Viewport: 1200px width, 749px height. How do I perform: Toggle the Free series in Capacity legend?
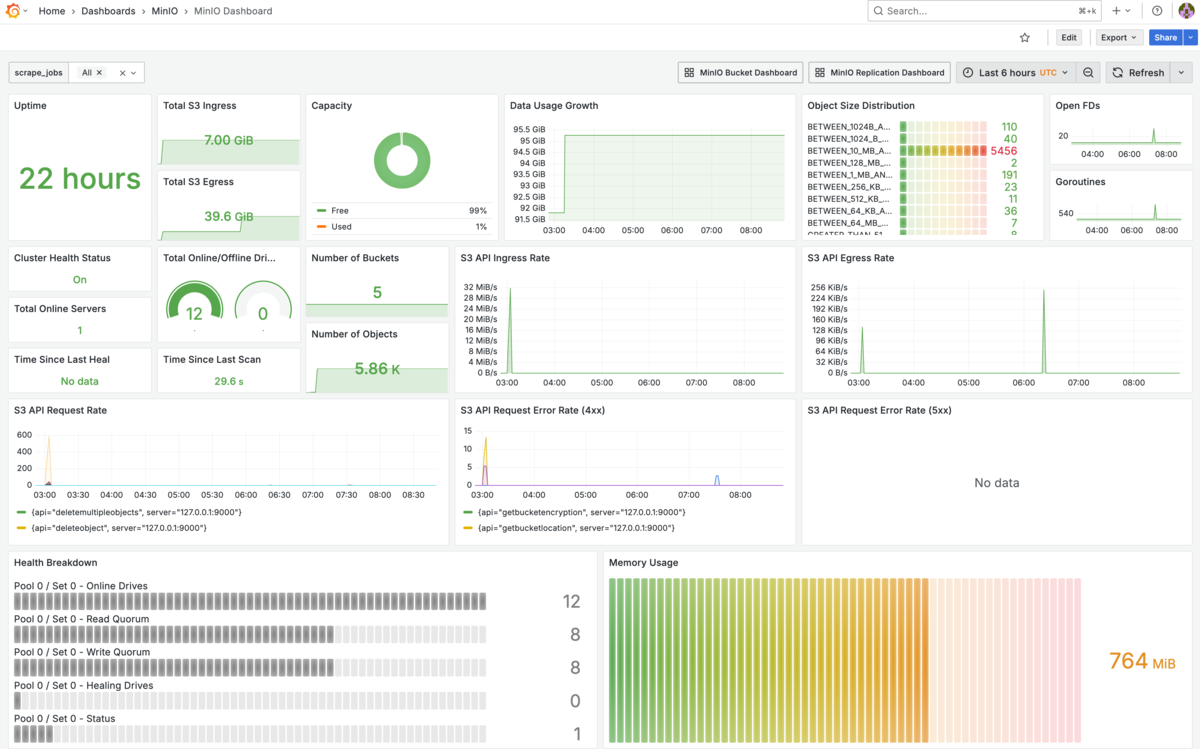point(340,211)
